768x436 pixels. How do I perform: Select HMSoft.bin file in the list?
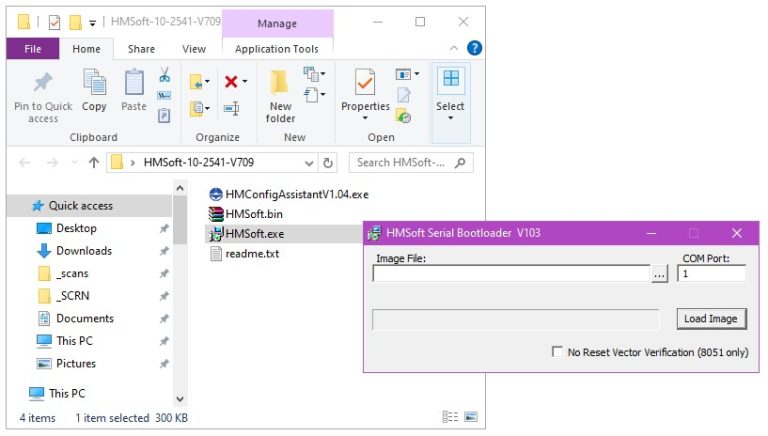click(254, 214)
